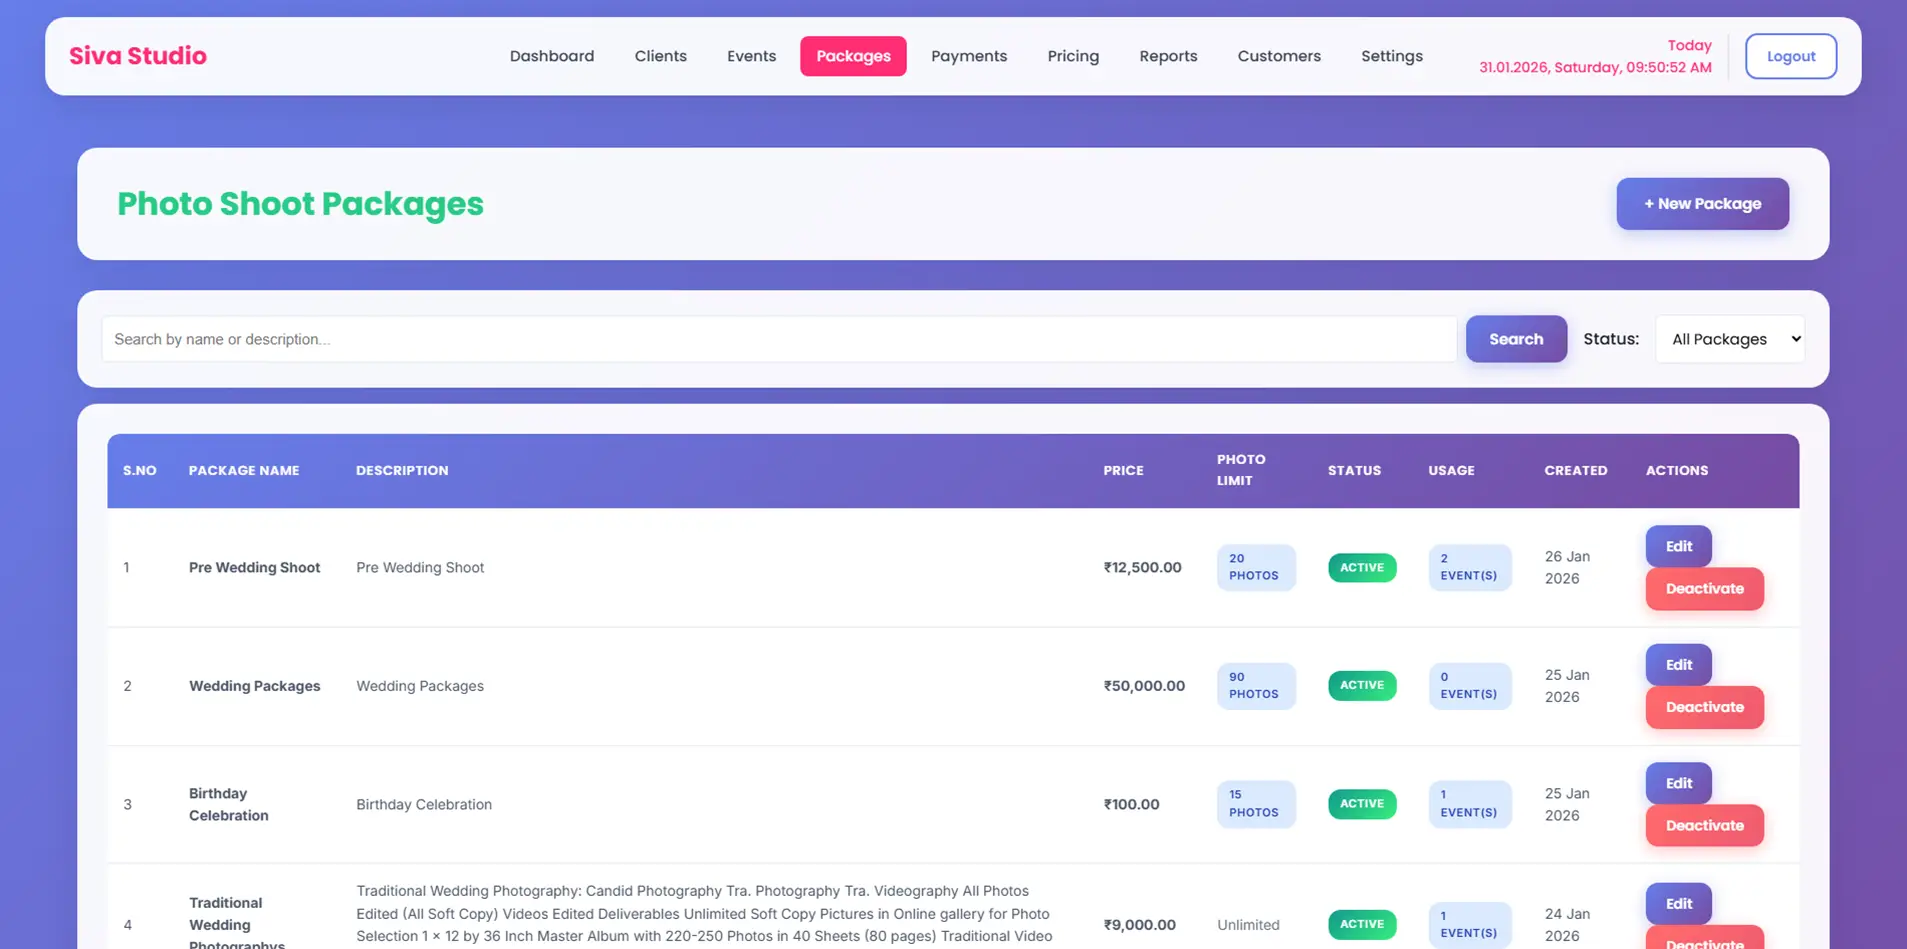Expand the All Packages status dropdown
This screenshot has height=949, width=1907.
[x=1729, y=339]
